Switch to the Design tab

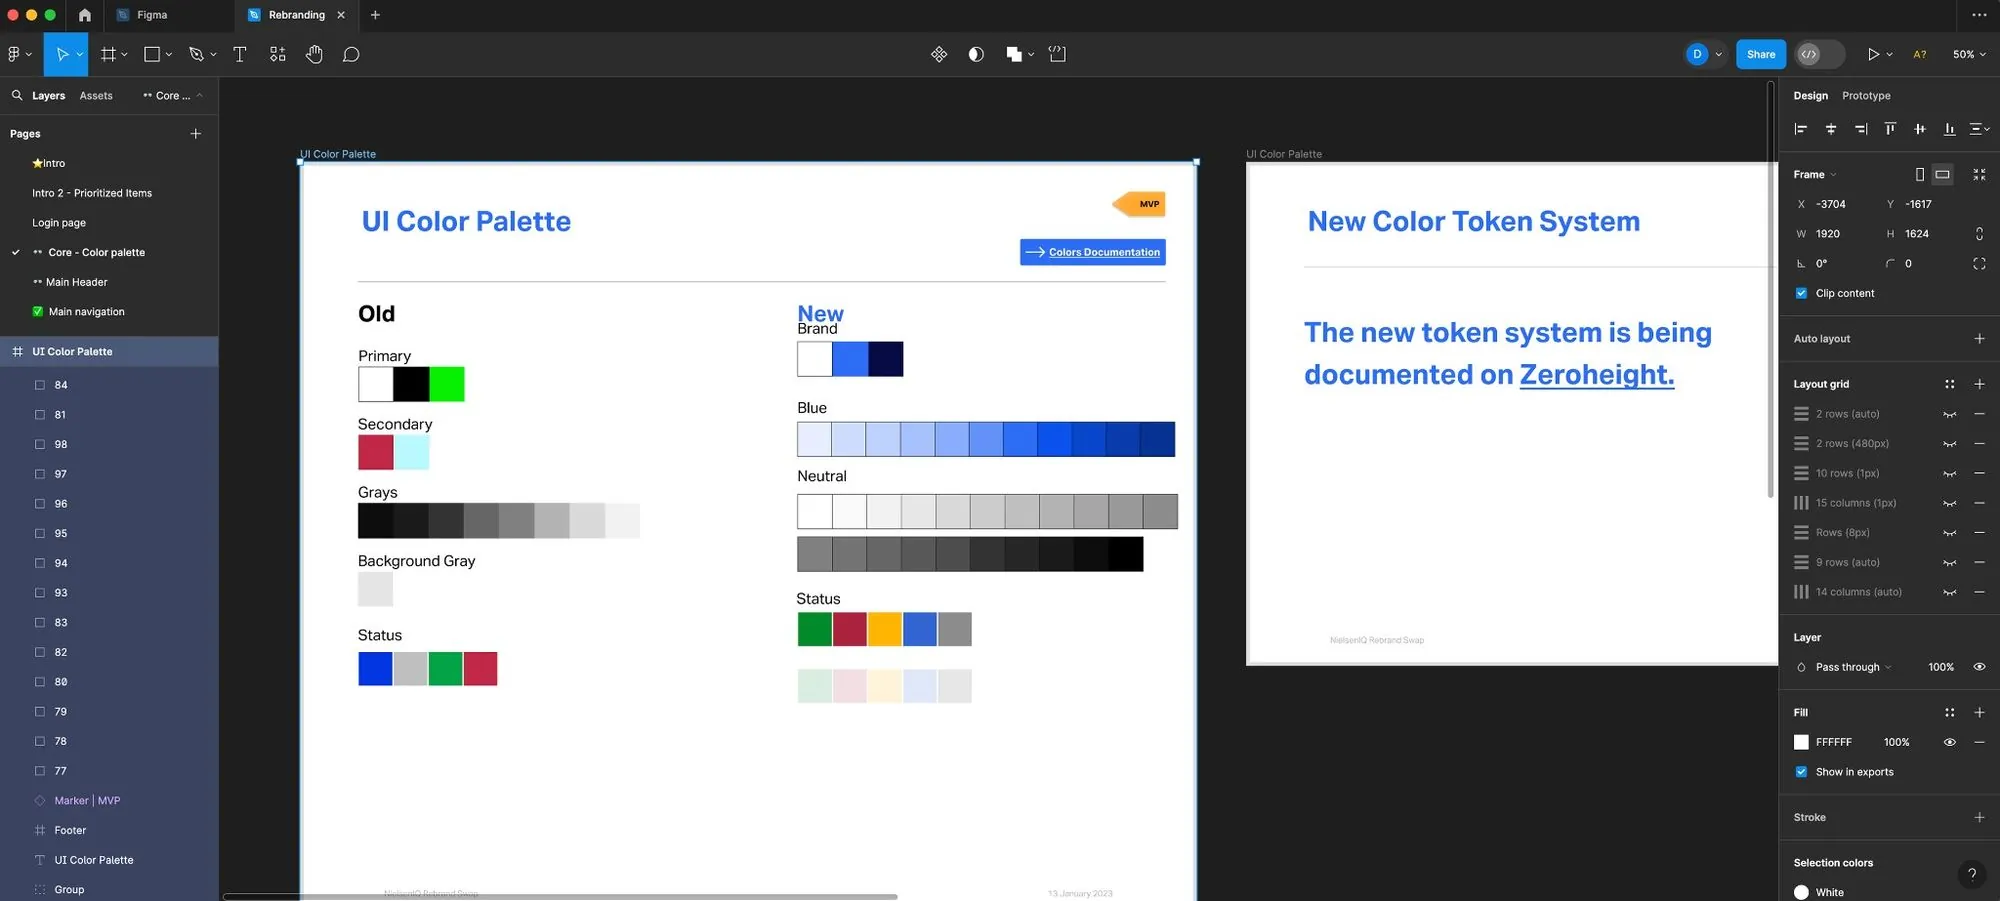[x=1810, y=96]
